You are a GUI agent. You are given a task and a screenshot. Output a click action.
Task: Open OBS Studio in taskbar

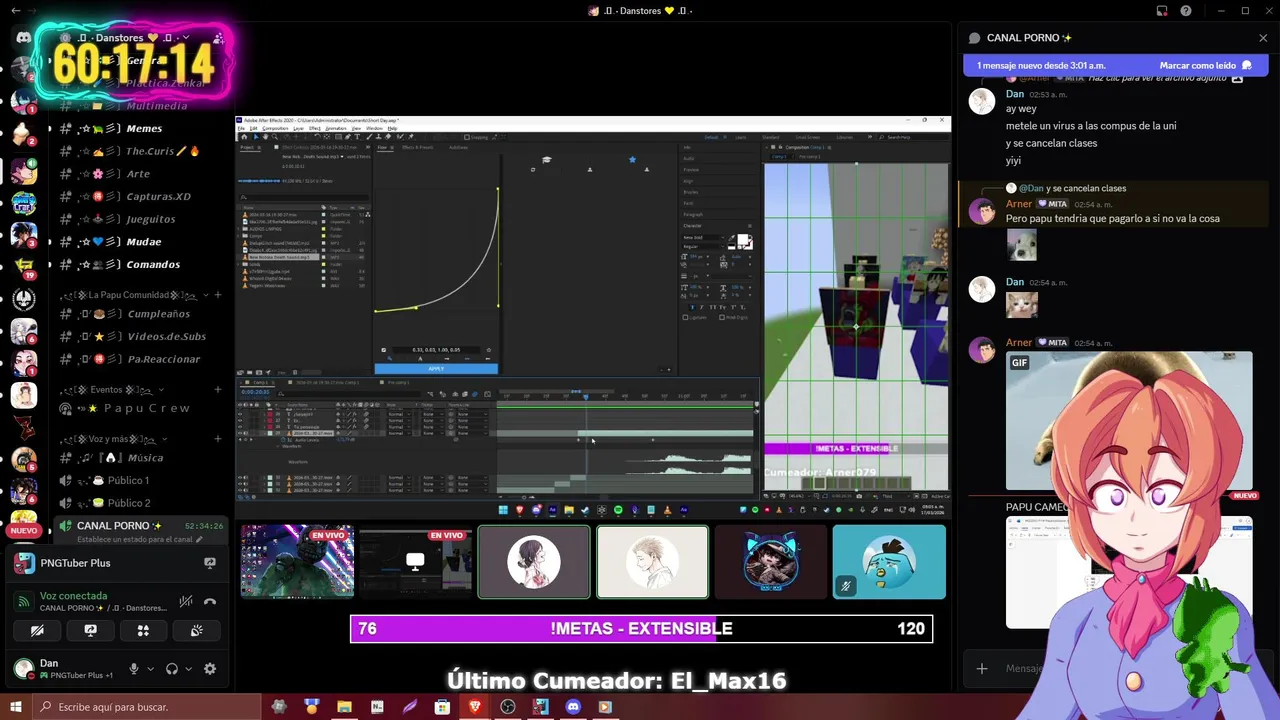coord(508,707)
